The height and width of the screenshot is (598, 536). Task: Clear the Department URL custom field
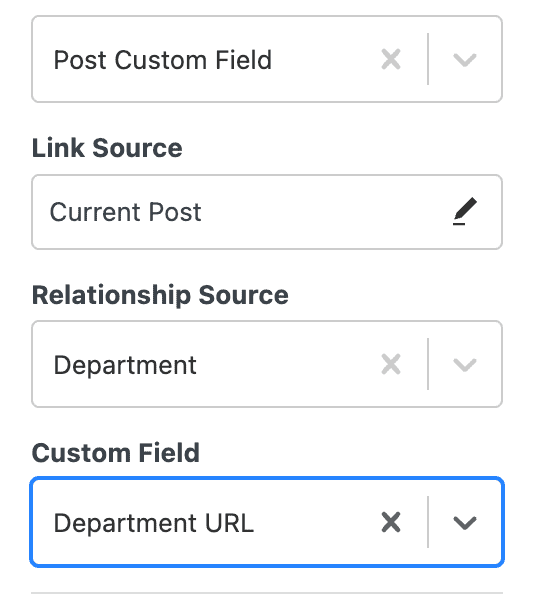391,522
